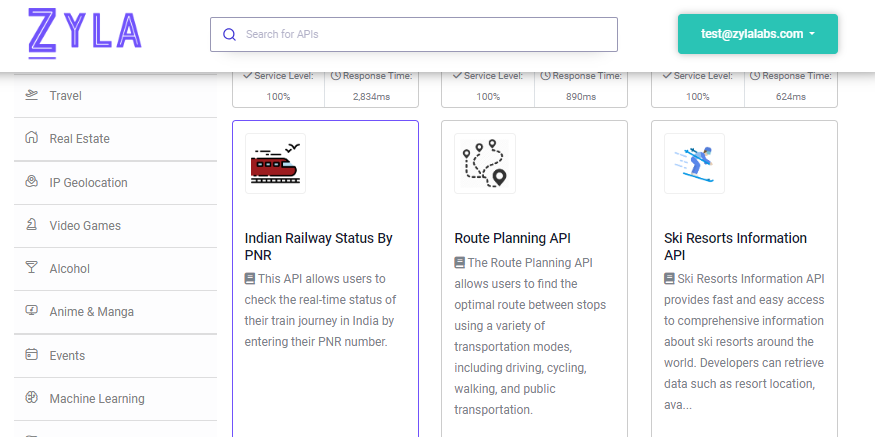This screenshot has width=875, height=437.
Task: Click the Machine Learning brain icon
Action: [32, 398]
